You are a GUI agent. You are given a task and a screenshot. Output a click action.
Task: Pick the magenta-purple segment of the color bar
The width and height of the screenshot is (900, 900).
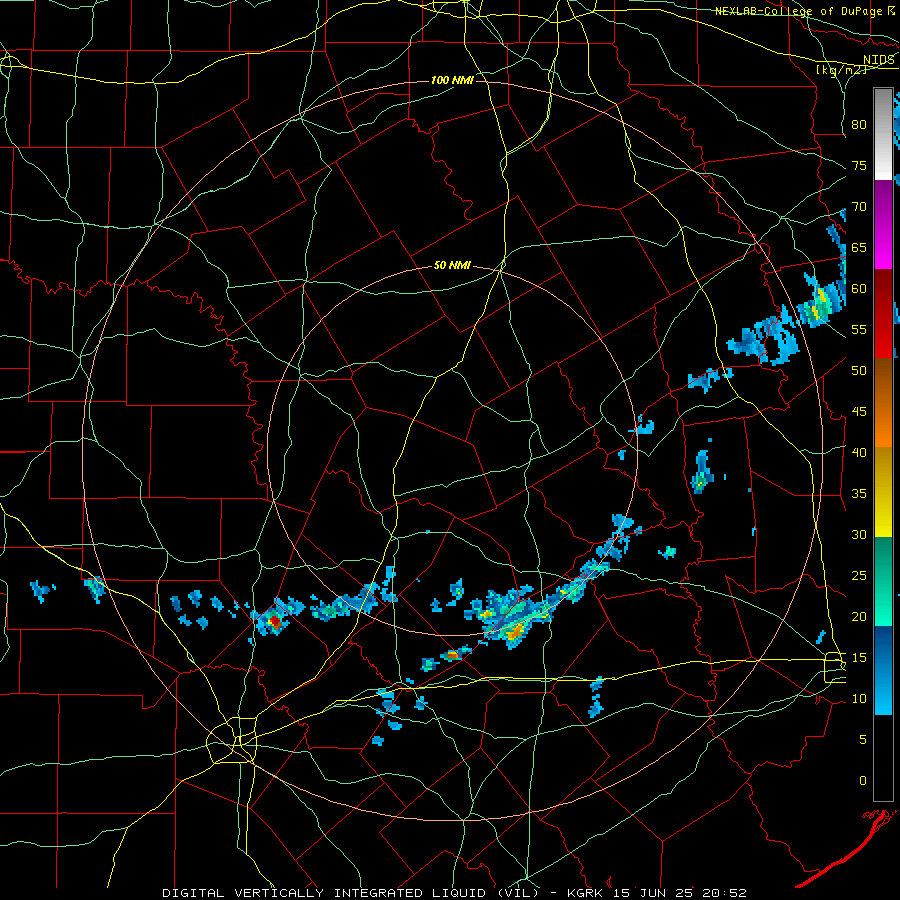pyautogui.click(x=883, y=224)
